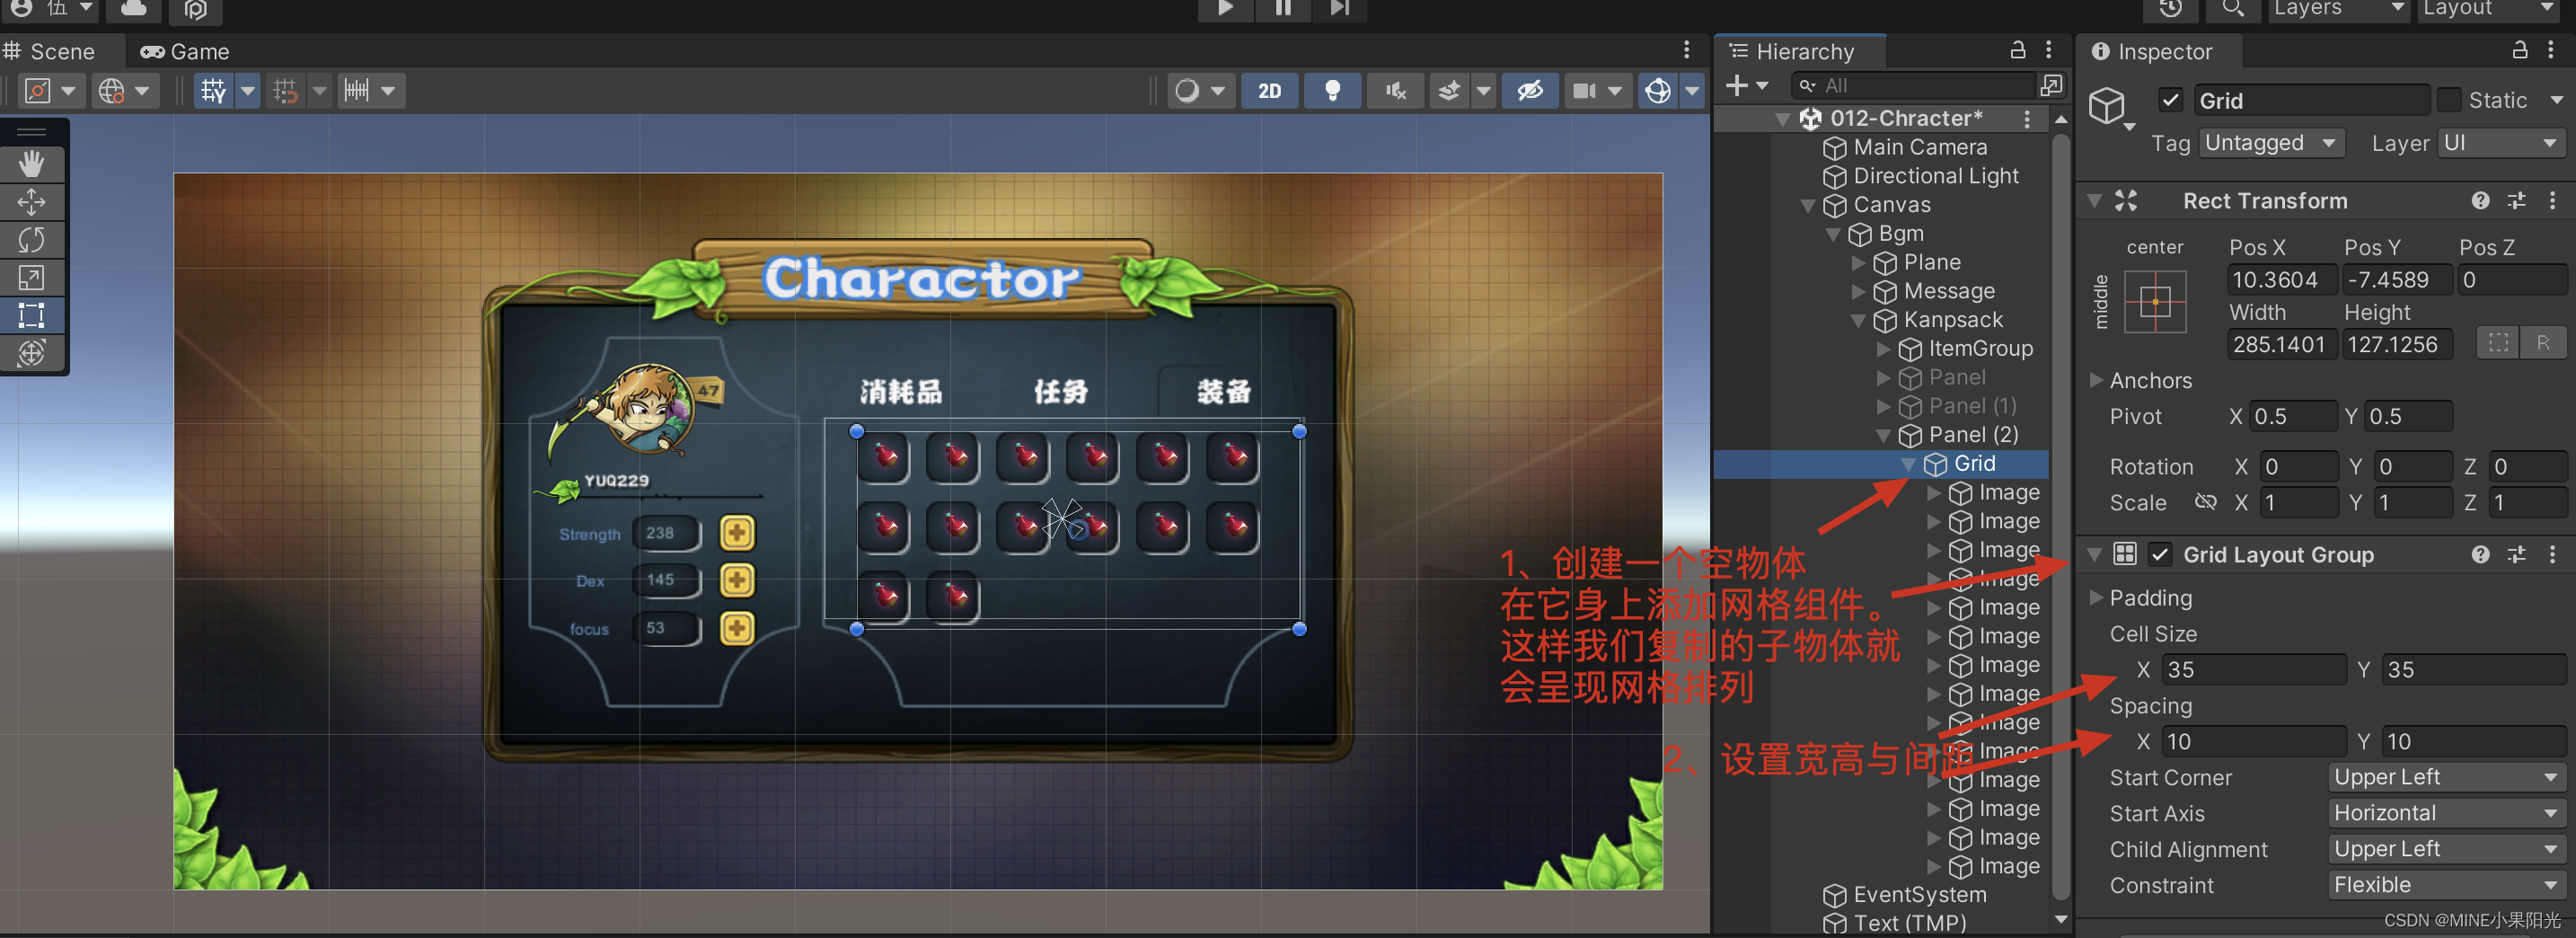Screen dimensions: 2576x938
Task: Toggle the raw edit mode R button
Action: [x=2542, y=344]
